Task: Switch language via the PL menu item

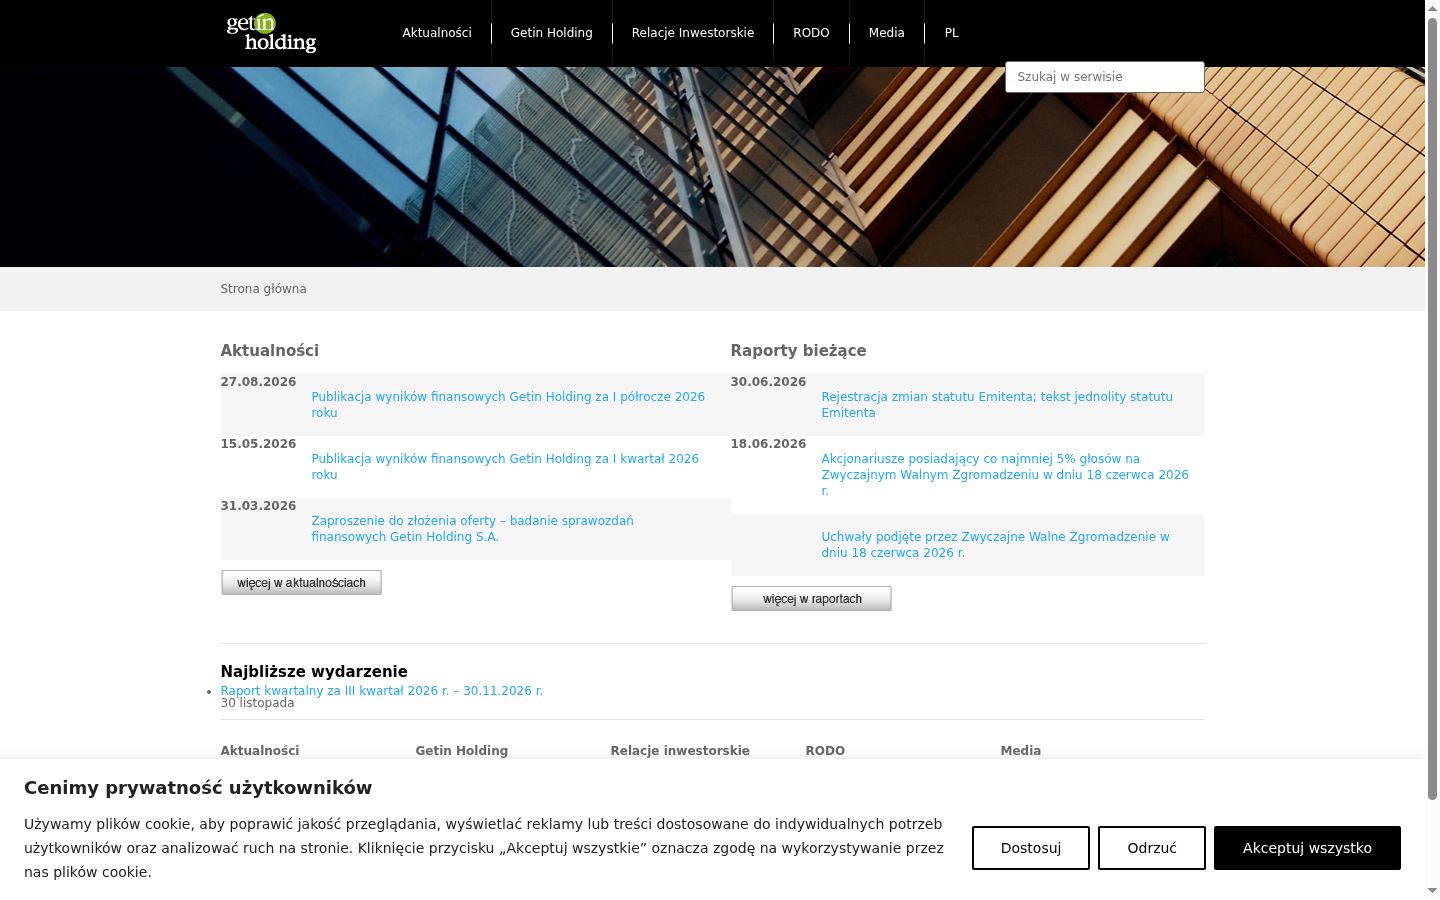Action: (x=952, y=33)
